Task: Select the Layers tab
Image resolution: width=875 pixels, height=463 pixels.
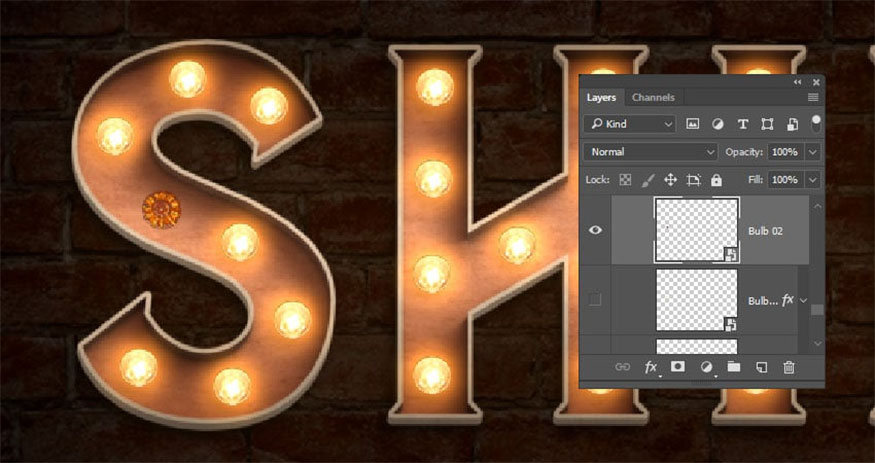Action: pos(601,98)
